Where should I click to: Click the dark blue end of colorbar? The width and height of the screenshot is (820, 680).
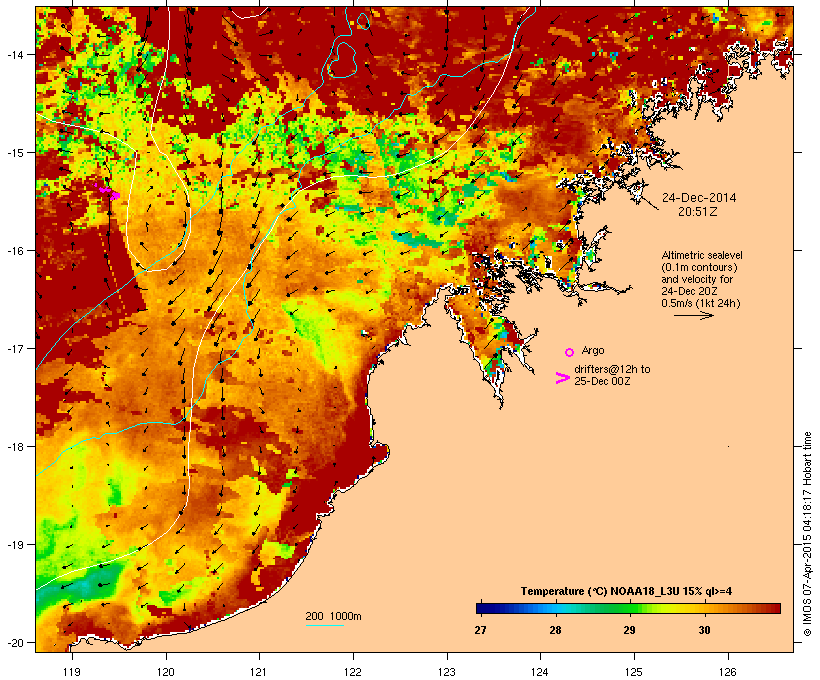(x=484, y=608)
